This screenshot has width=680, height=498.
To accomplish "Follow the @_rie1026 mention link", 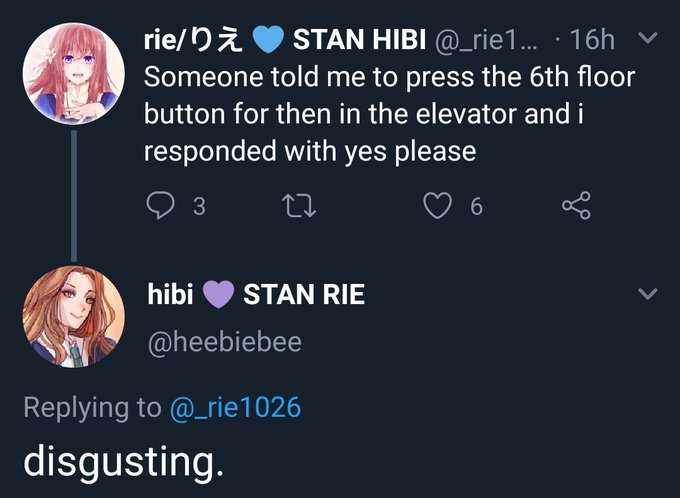I will click(235, 407).
